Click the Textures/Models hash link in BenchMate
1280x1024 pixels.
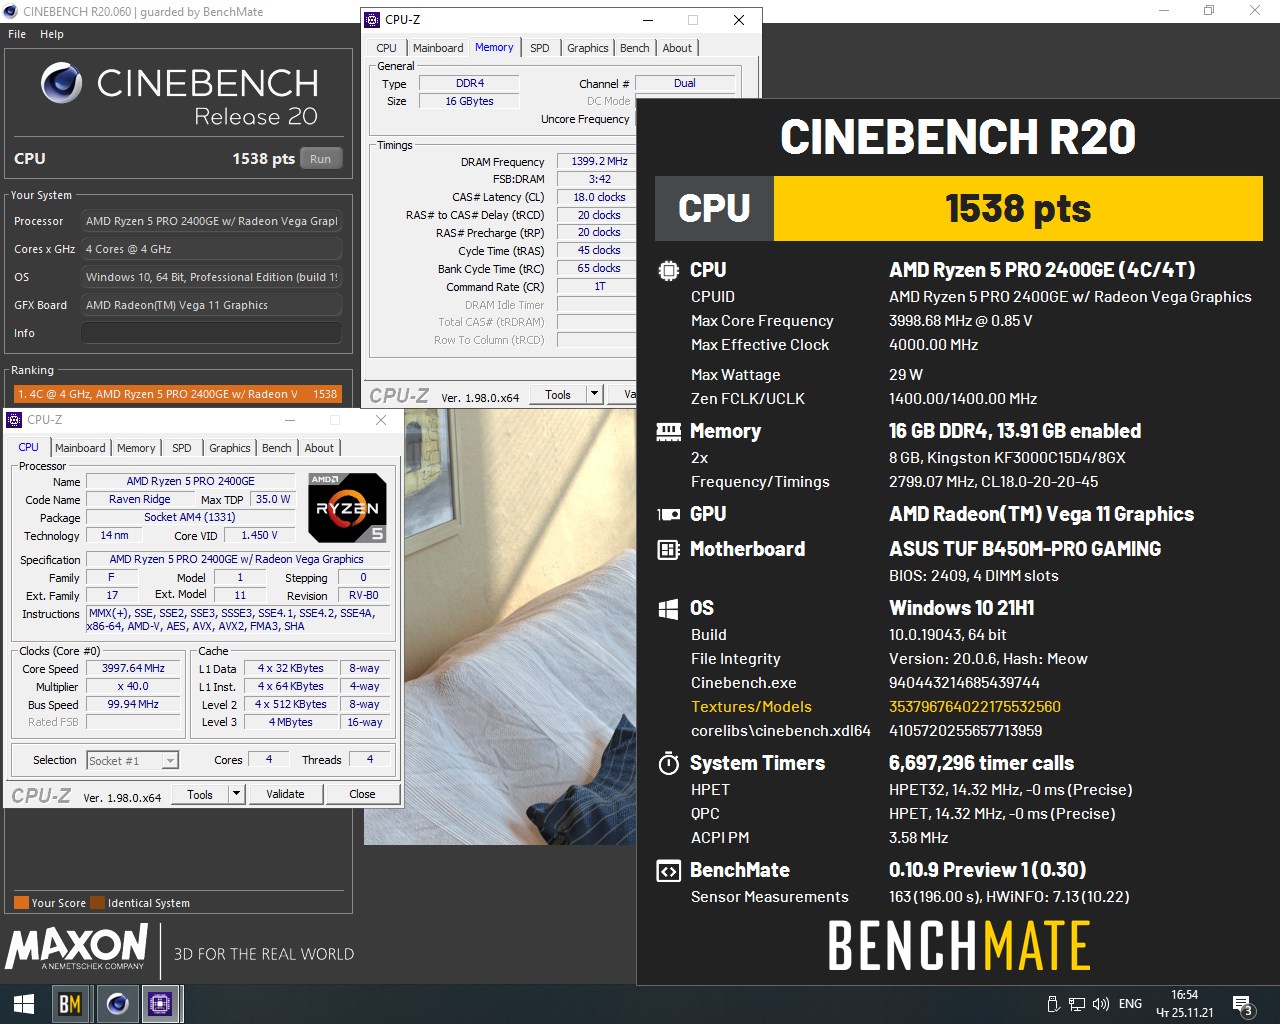pos(975,707)
